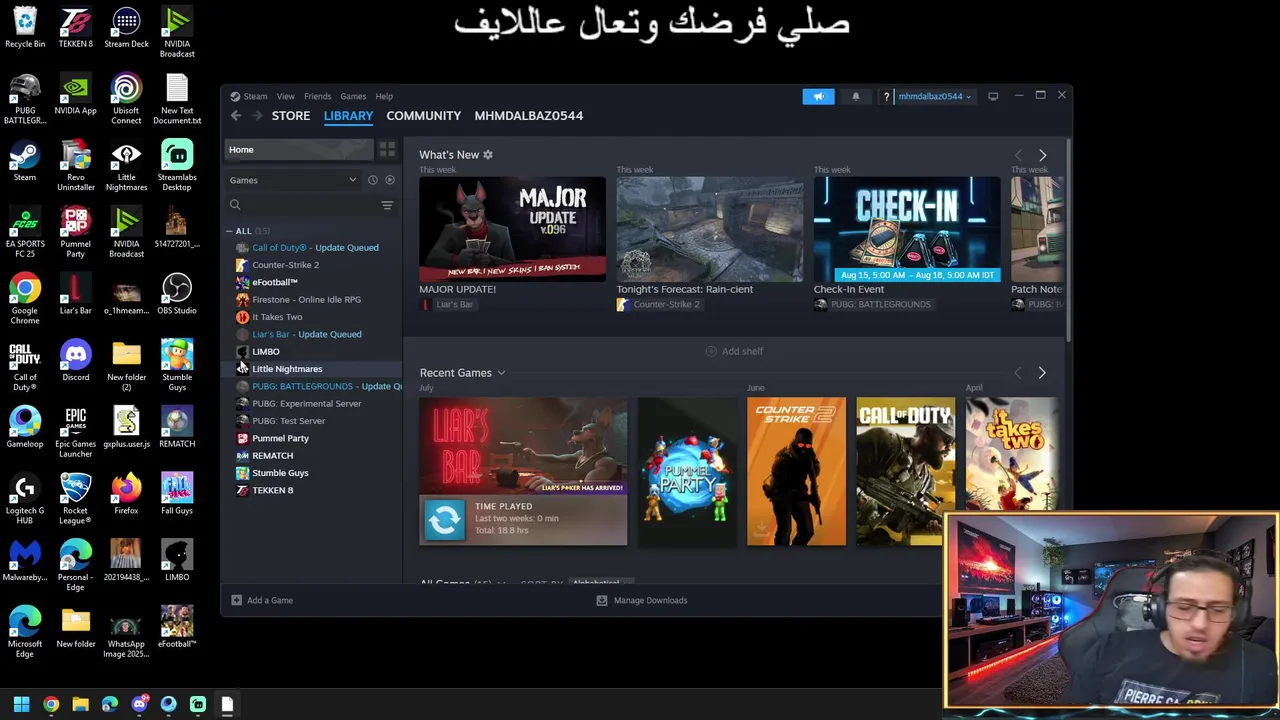This screenshot has width=1280, height=720.
Task: Click the Steam announcements megaphone button
Action: pyautogui.click(x=818, y=96)
